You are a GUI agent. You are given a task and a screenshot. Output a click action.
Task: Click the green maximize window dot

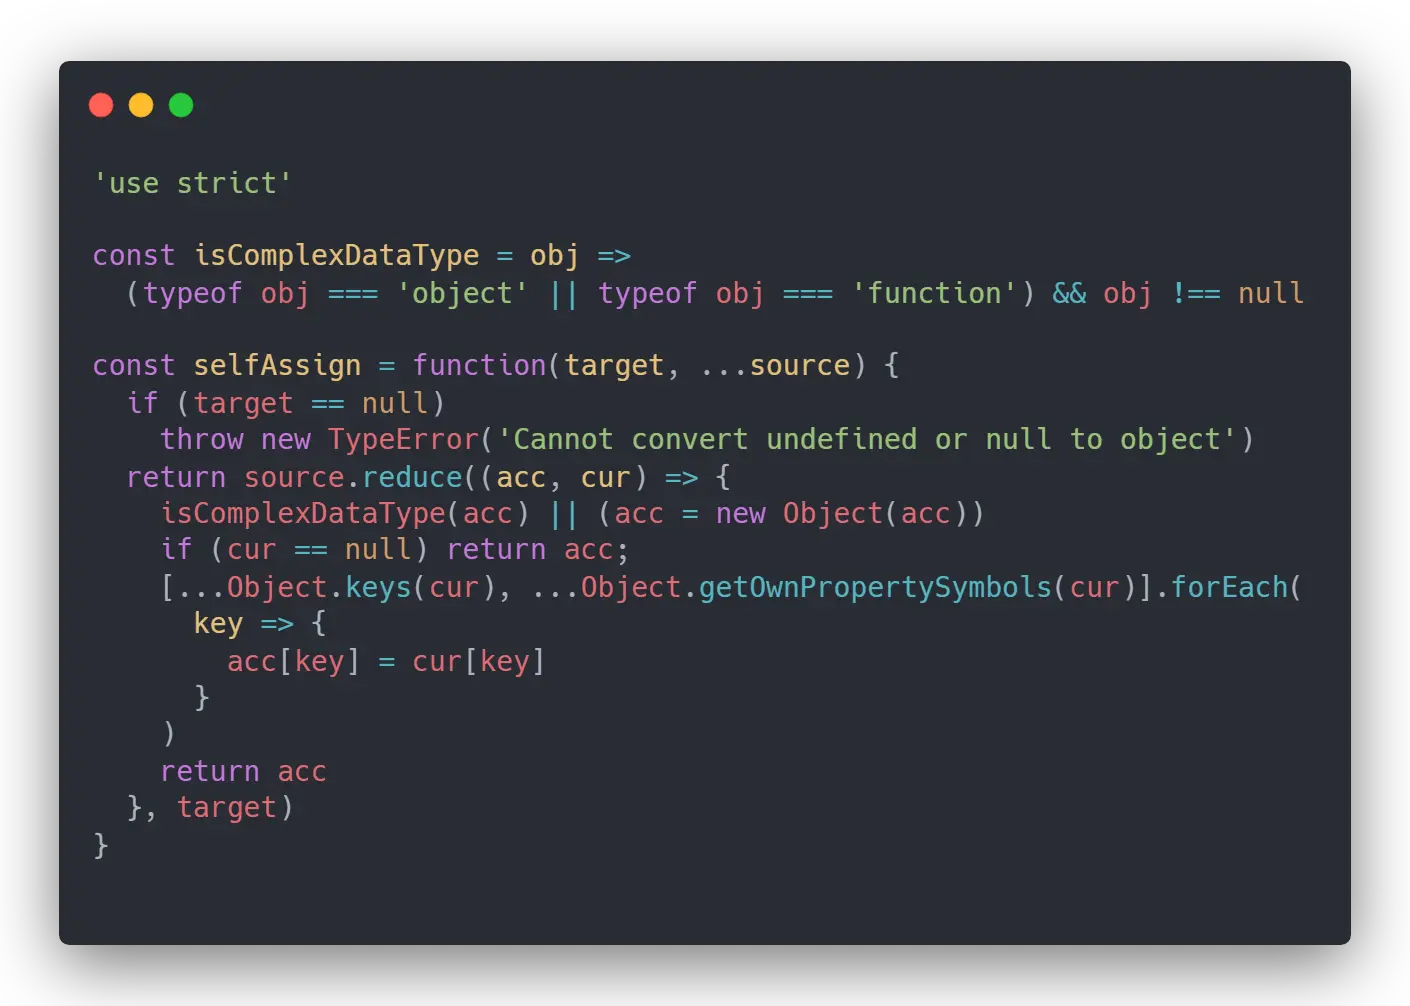pyautogui.click(x=181, y=105)
